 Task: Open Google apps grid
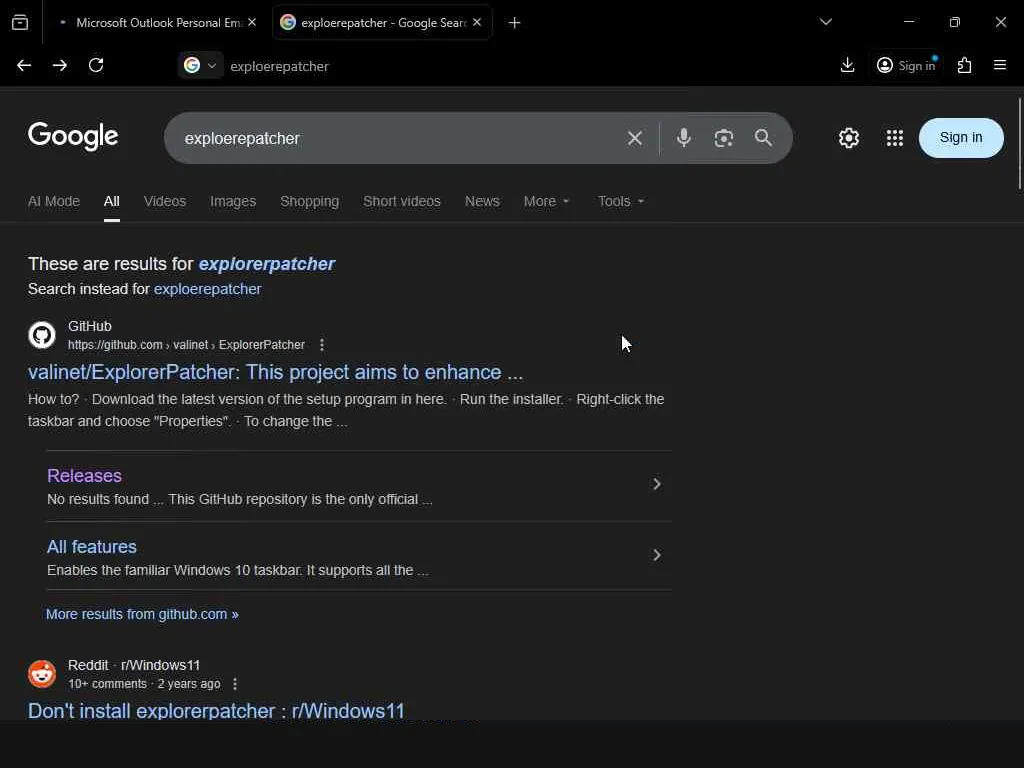coord(895,138)
